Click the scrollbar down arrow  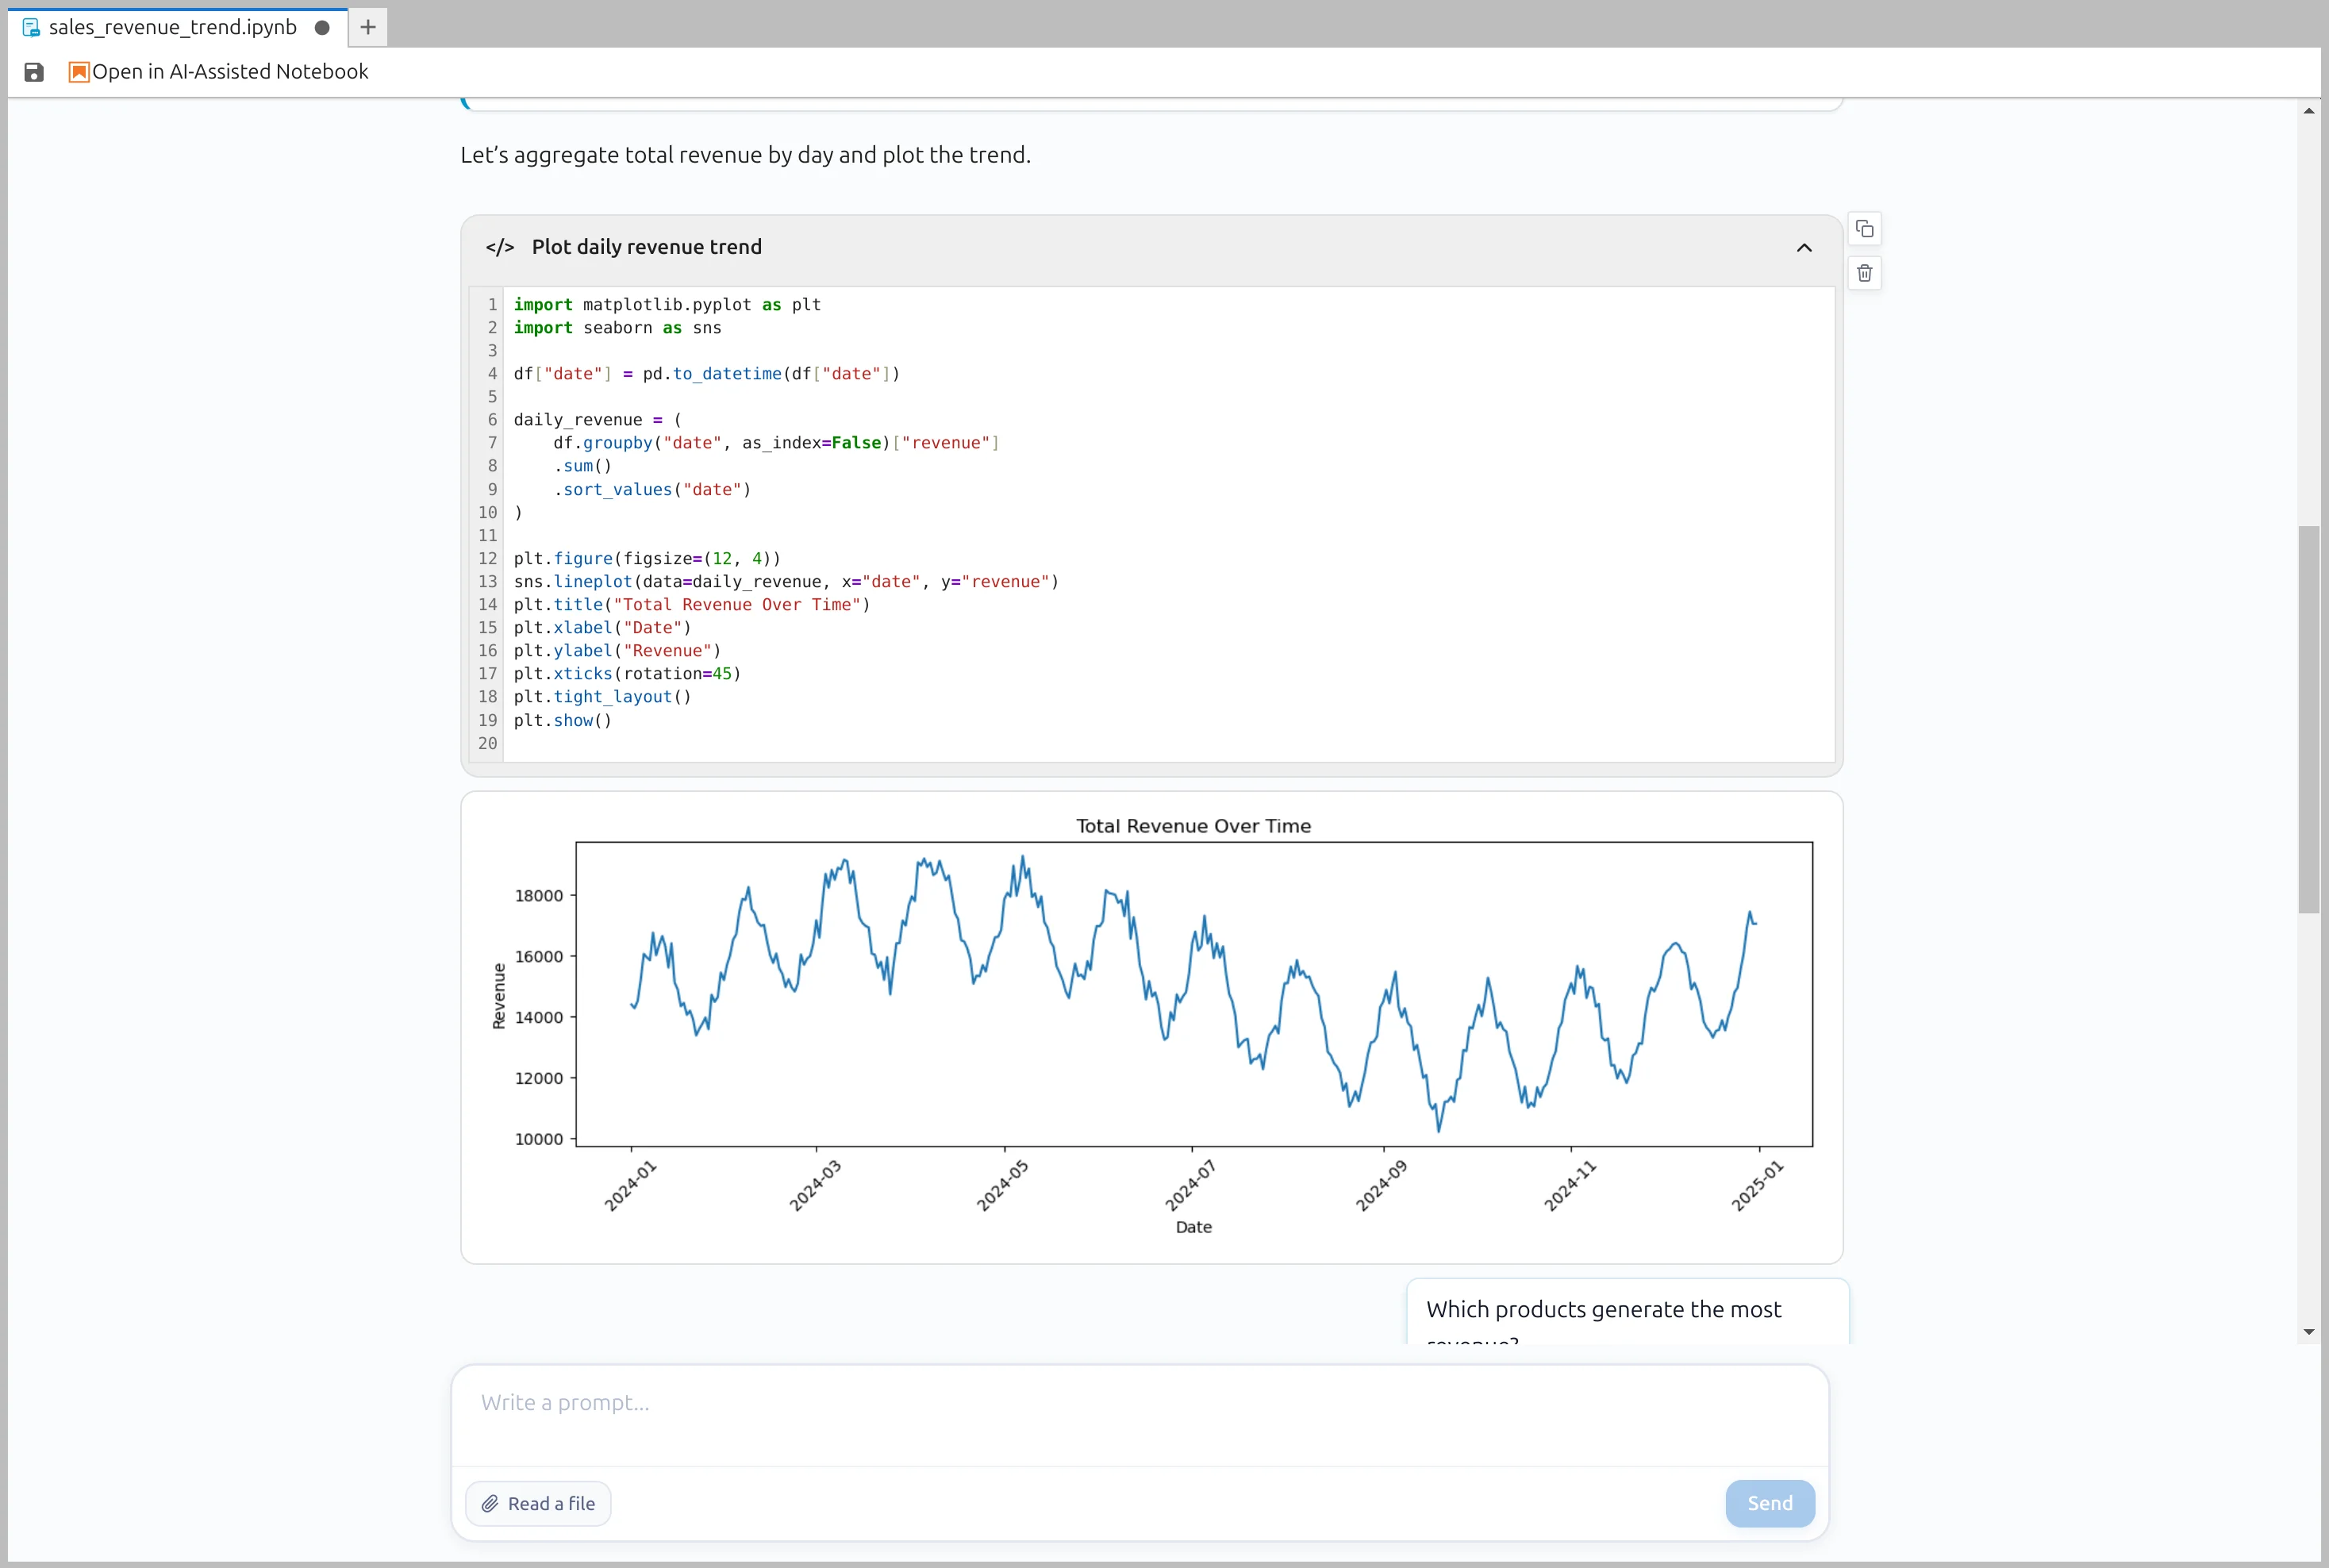[x=2308, y=1332]
